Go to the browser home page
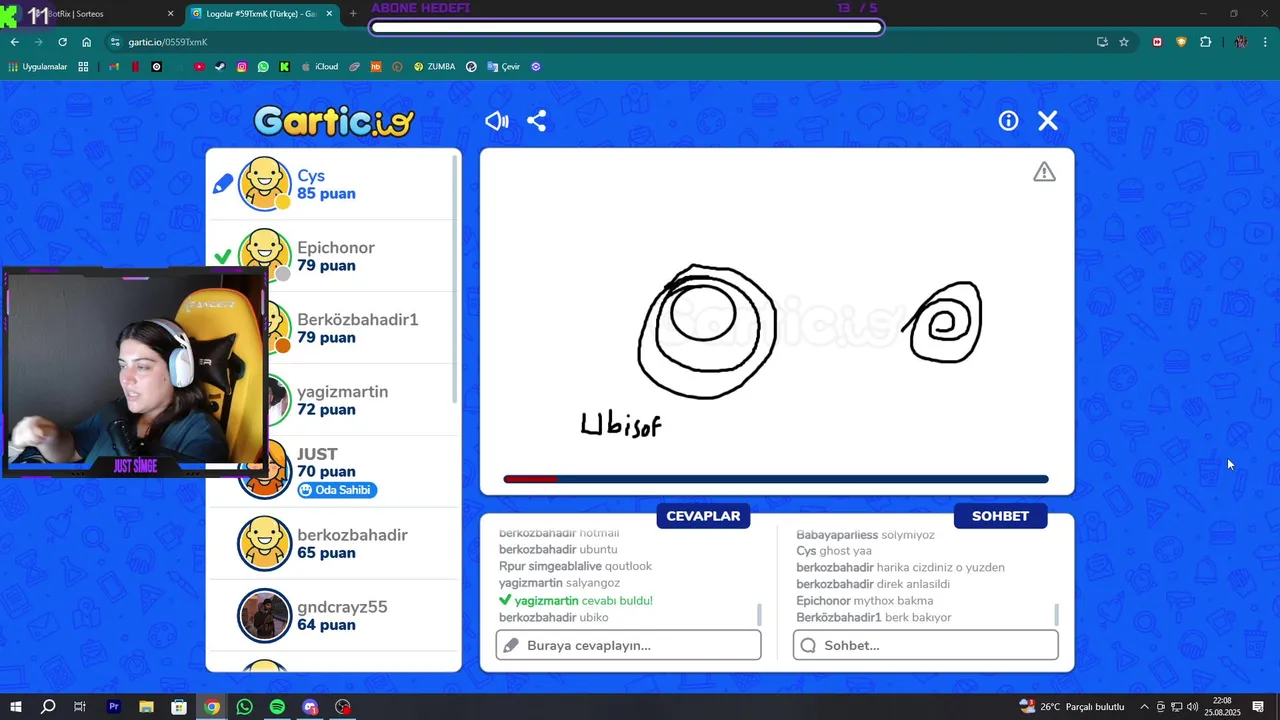 [86, 42]
